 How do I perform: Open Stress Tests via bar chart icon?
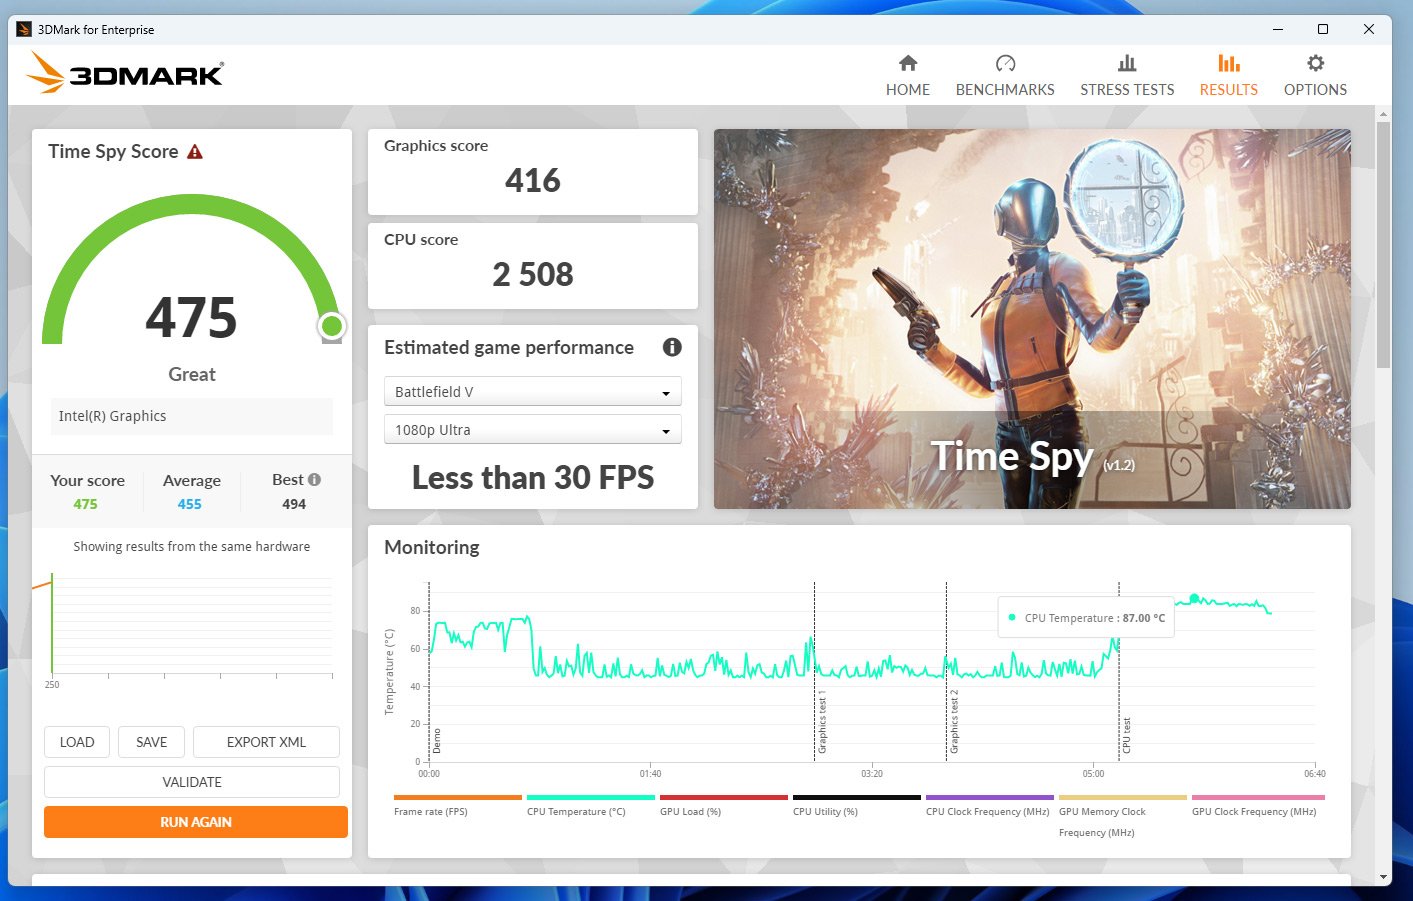[1127, 64]
